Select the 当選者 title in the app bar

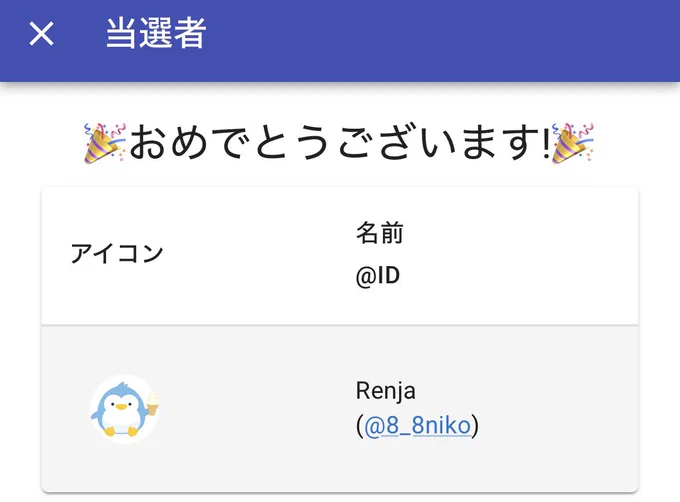(x=156, y=33)
